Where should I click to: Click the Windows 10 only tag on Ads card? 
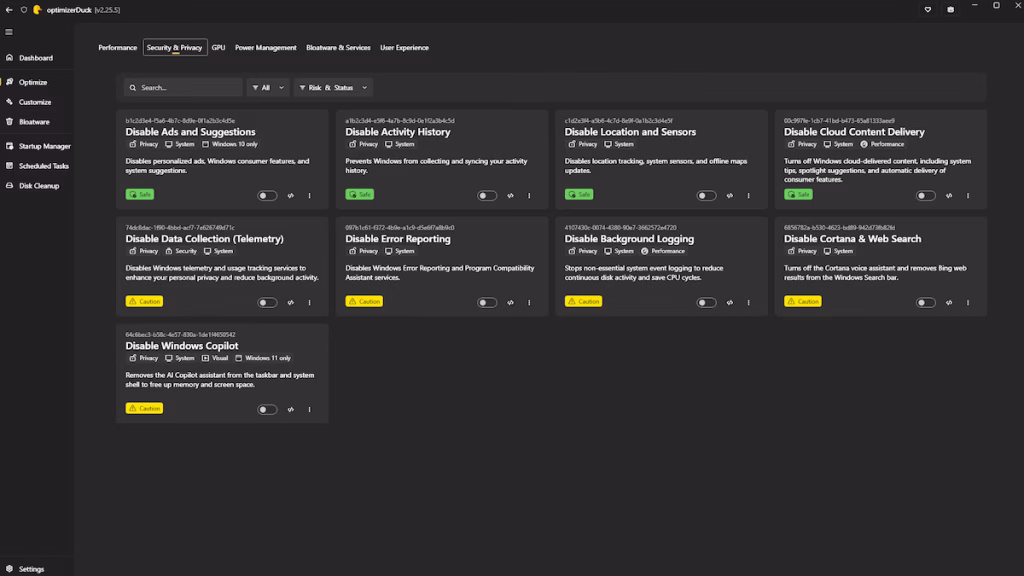pyautogui.click(x=229, y=144)
